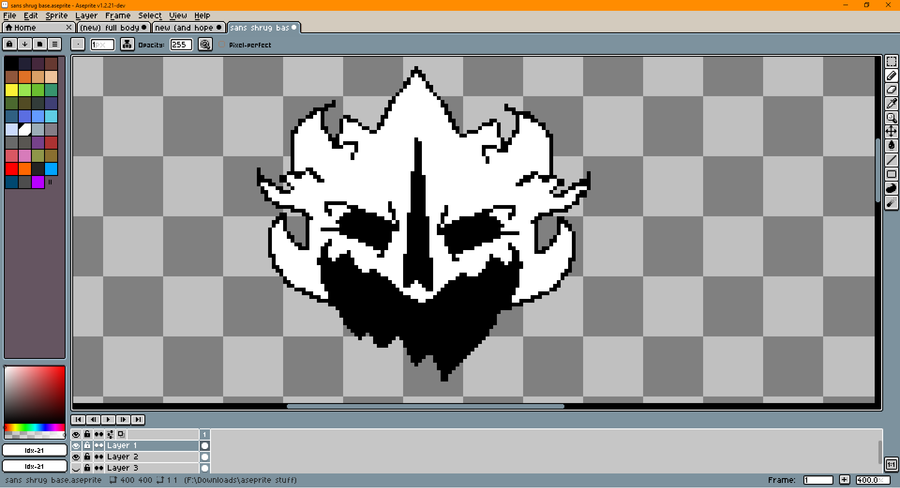Play the animation
Image resolution: width=900 pixels, height=488 pixels.
108,420
